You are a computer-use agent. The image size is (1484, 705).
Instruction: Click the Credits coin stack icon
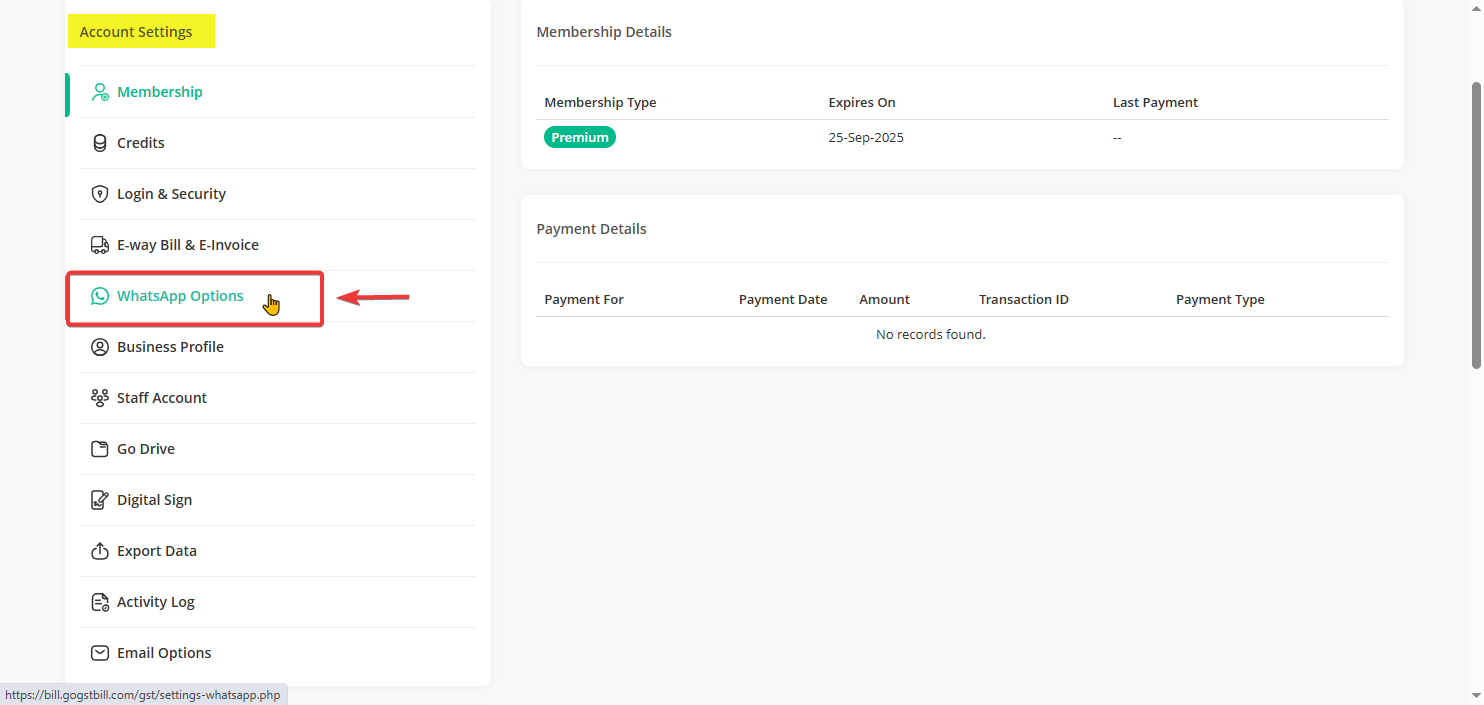coord(100,143)
